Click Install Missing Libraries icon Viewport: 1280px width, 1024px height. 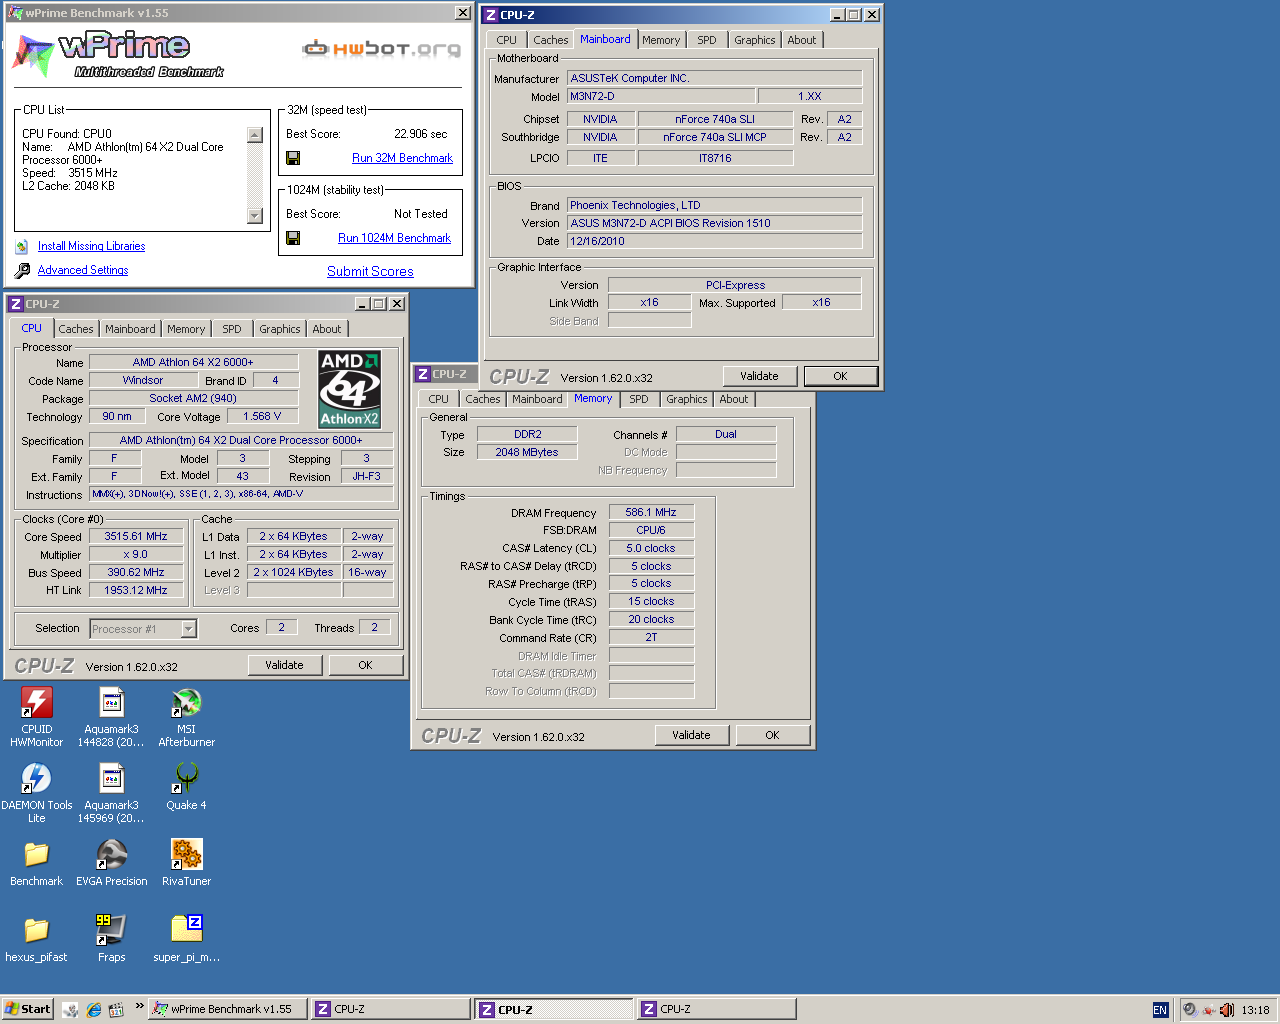[x=22, y=246]
